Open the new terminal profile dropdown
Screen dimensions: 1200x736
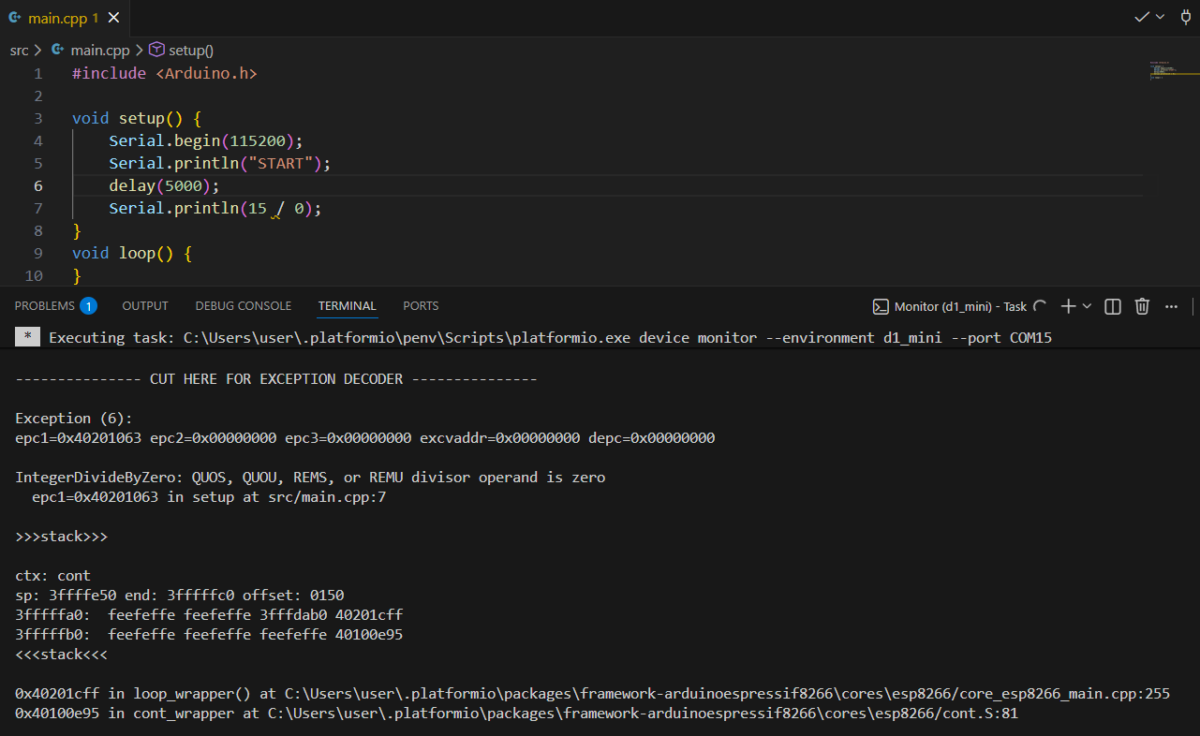tap(1087, 306)
